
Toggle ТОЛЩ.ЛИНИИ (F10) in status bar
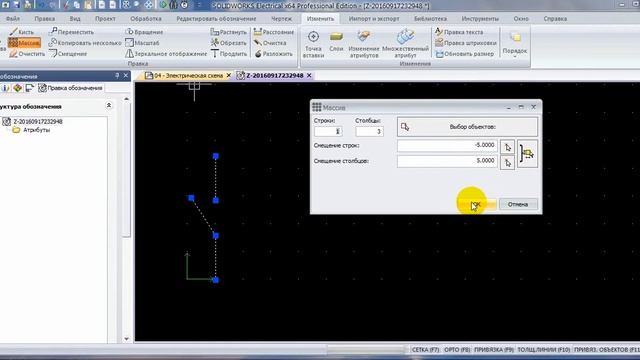pos(544,350)
